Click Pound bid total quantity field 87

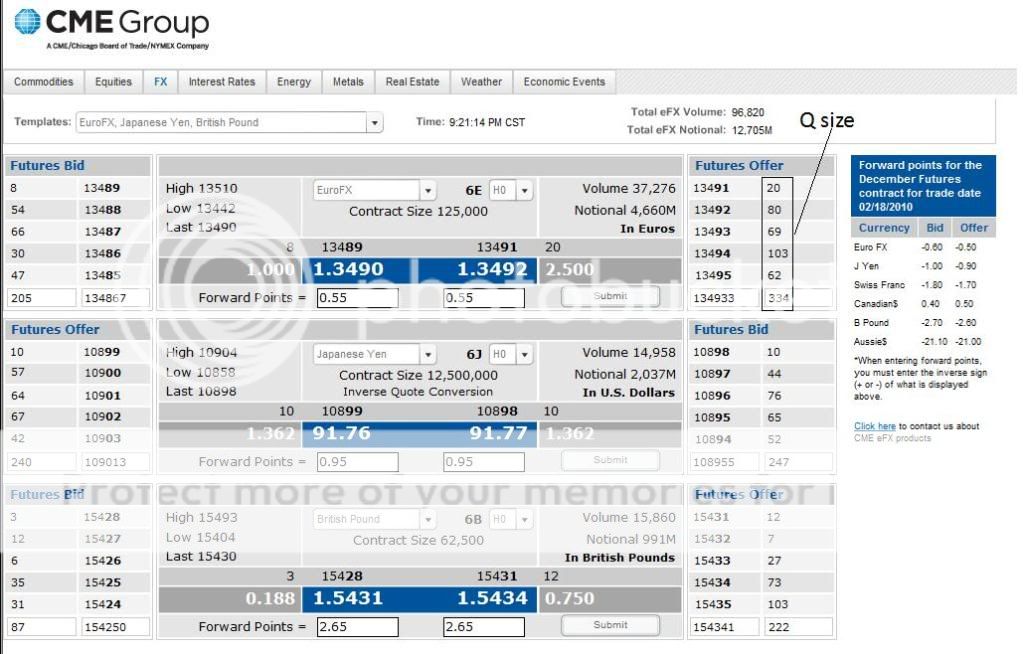(42, 627)
